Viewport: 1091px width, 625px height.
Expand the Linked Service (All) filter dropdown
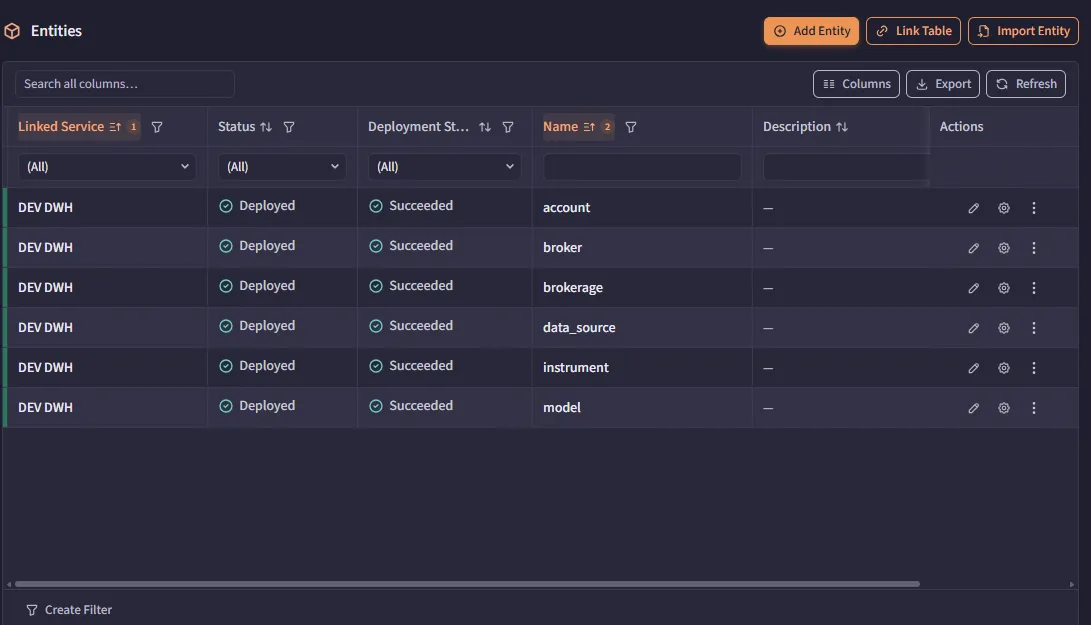pos(107,167)
